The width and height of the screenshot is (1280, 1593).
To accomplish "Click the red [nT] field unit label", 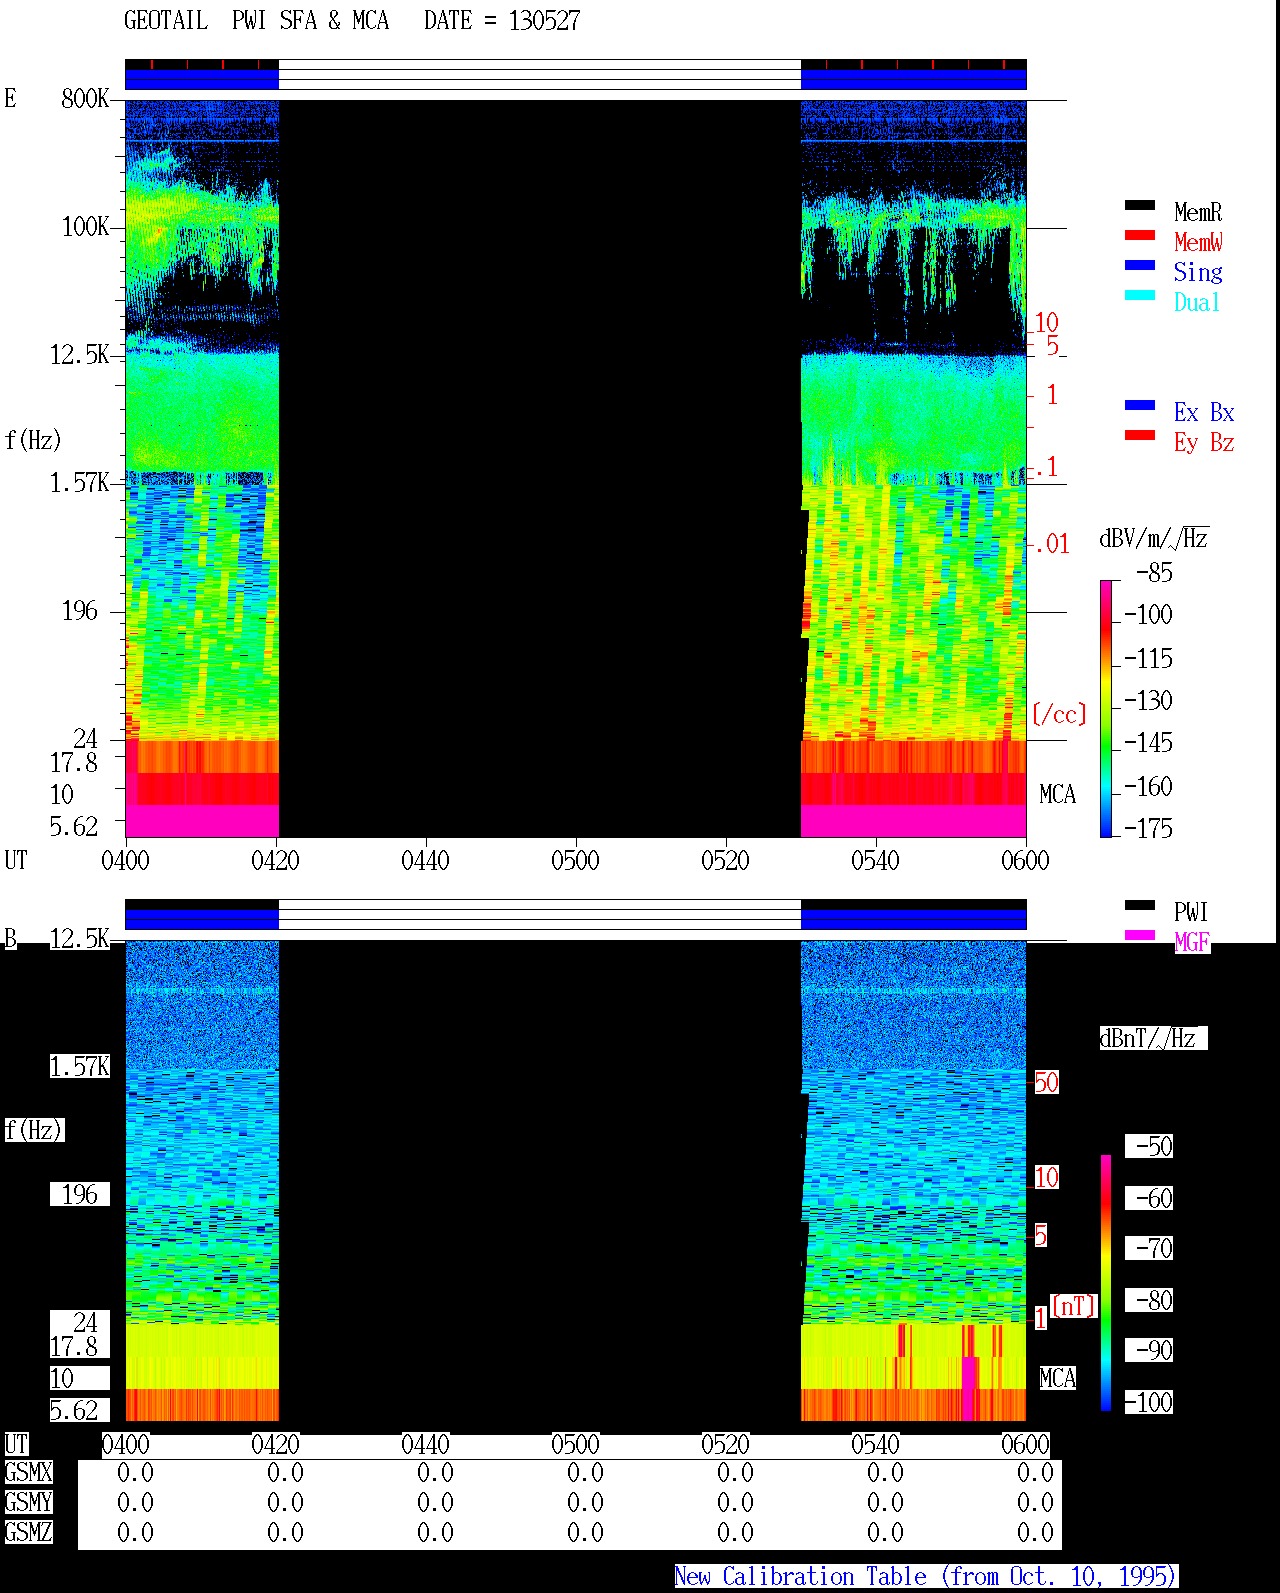I will click(x=1074, y=1306).
